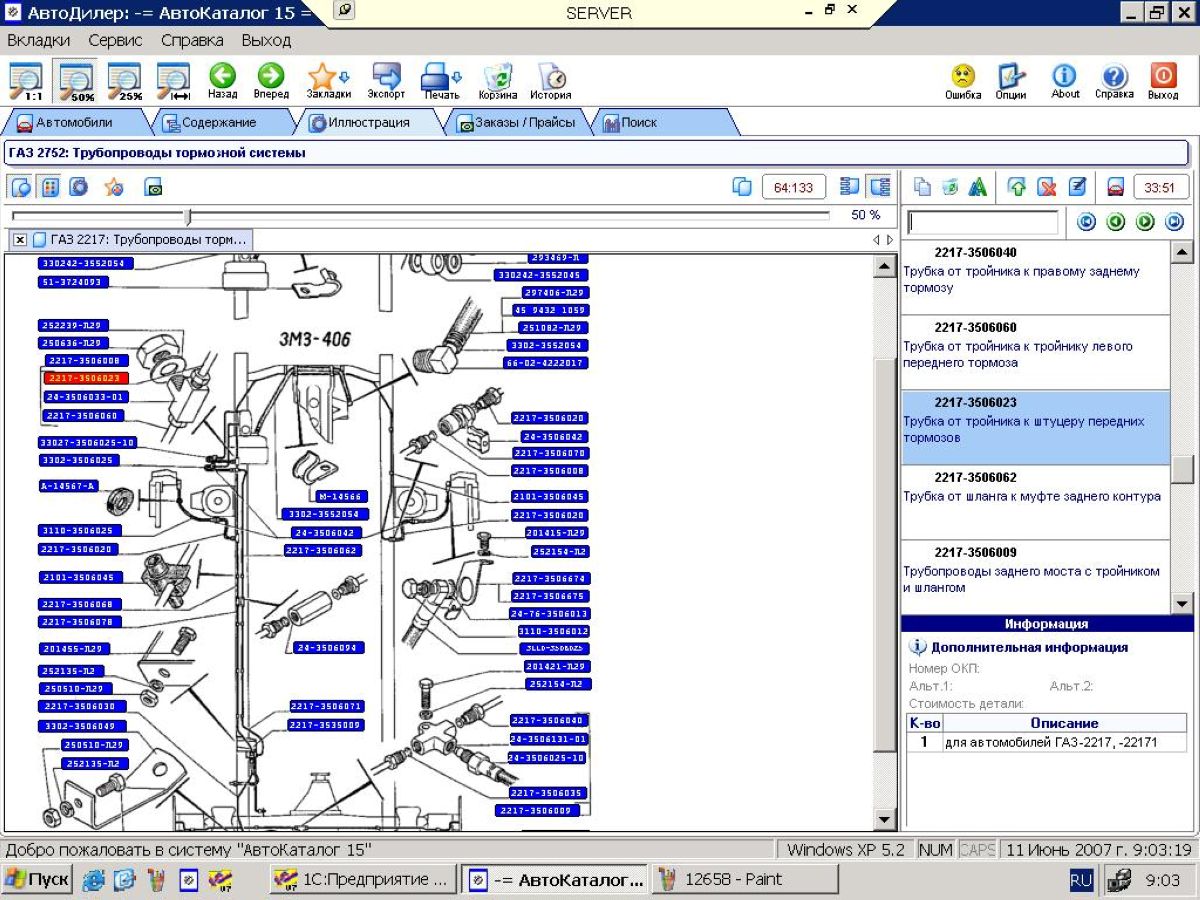1200x900 pixels.
Task: Click the red car icon in parts toolbar
Action: tap(1116, 187)
